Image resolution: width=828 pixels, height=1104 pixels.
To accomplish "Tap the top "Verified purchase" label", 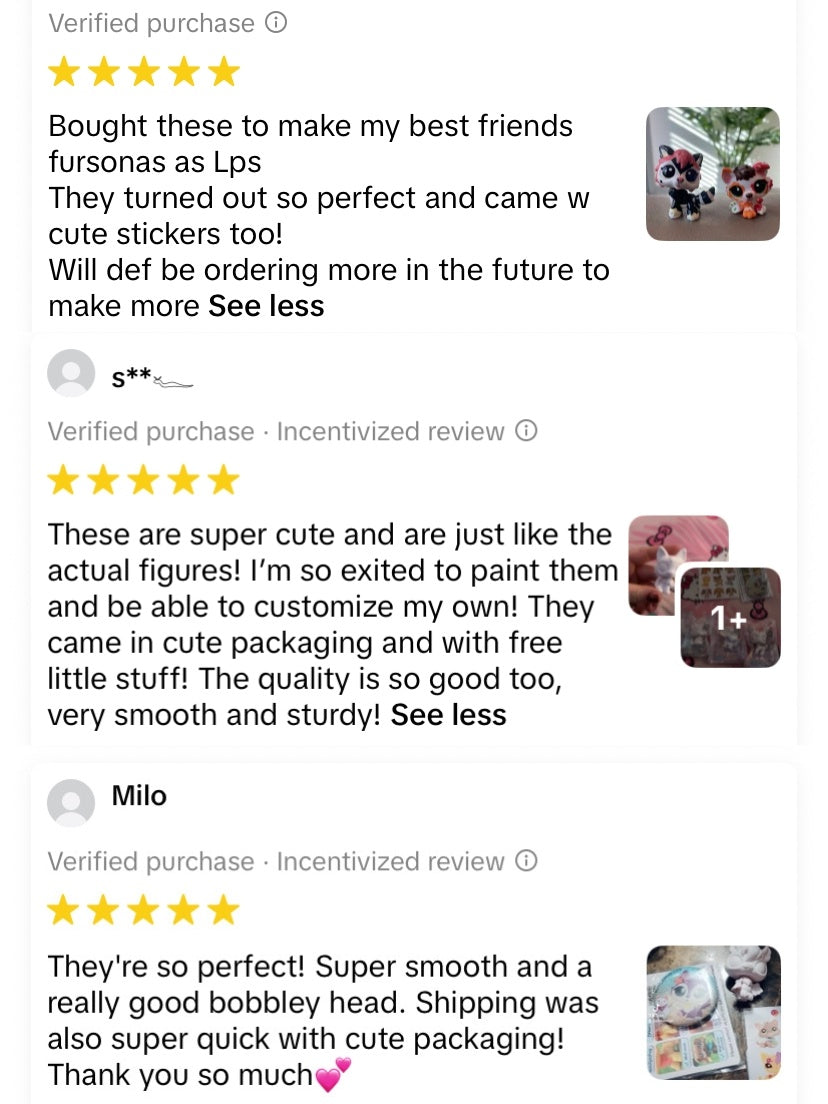I will pyautogui.click(x=151, y=23).
